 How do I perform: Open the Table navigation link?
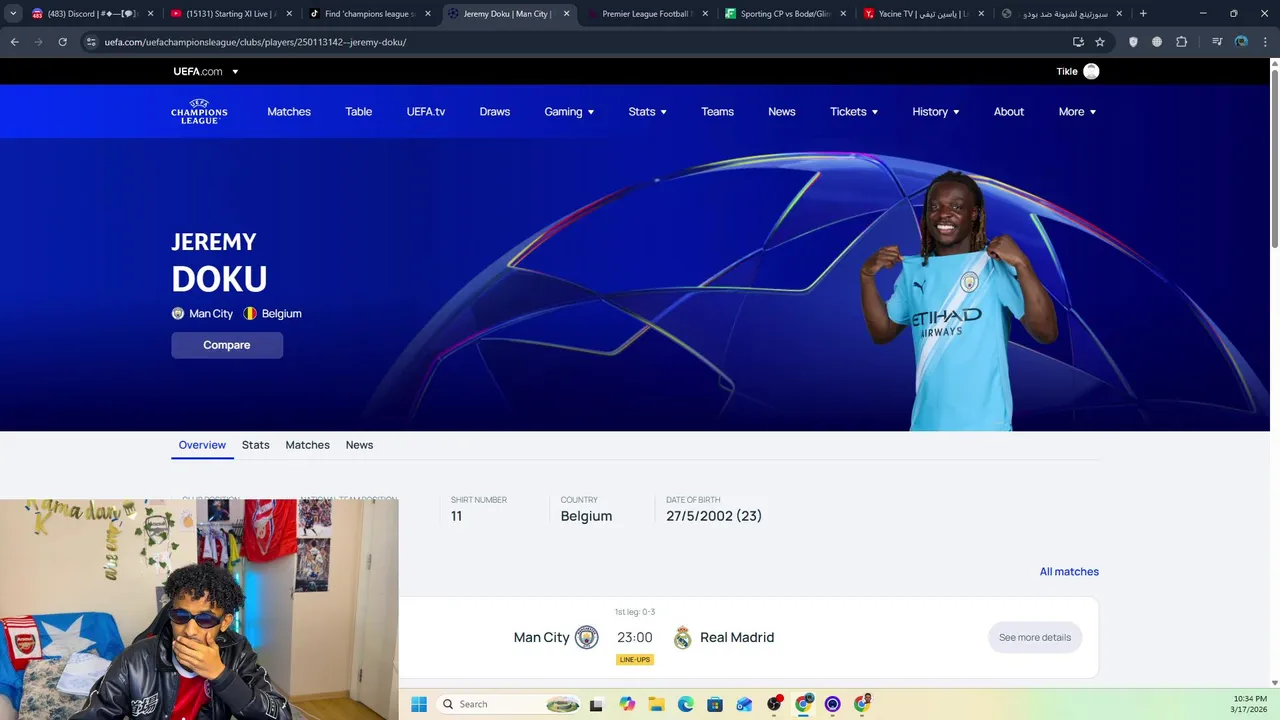coord(358,112)
